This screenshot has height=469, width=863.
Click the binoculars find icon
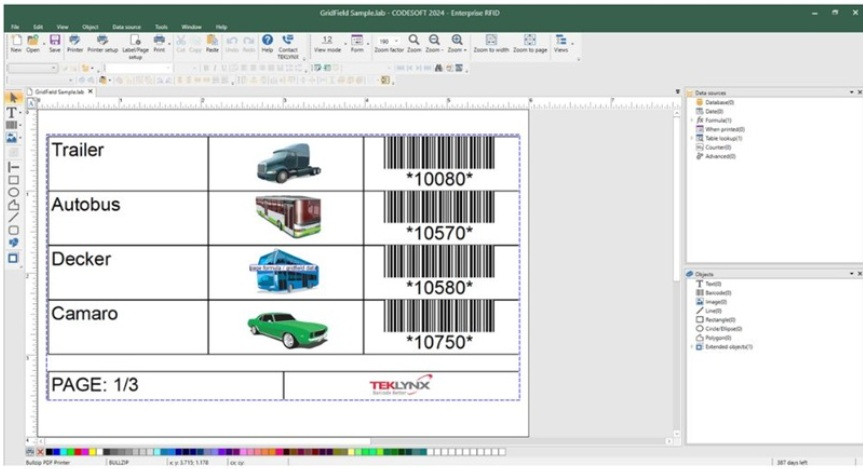[439, 68]
